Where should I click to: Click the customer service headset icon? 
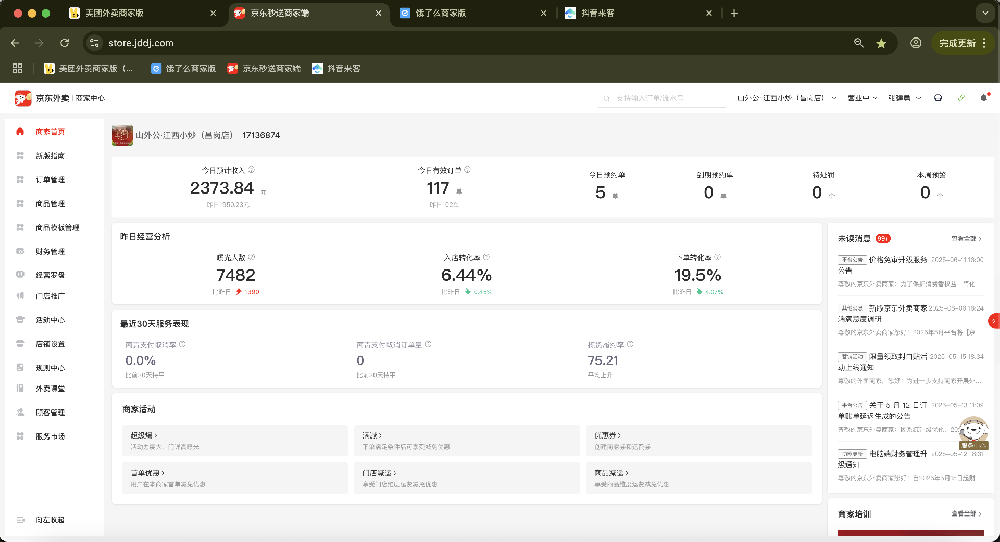[x=938, y=98]
